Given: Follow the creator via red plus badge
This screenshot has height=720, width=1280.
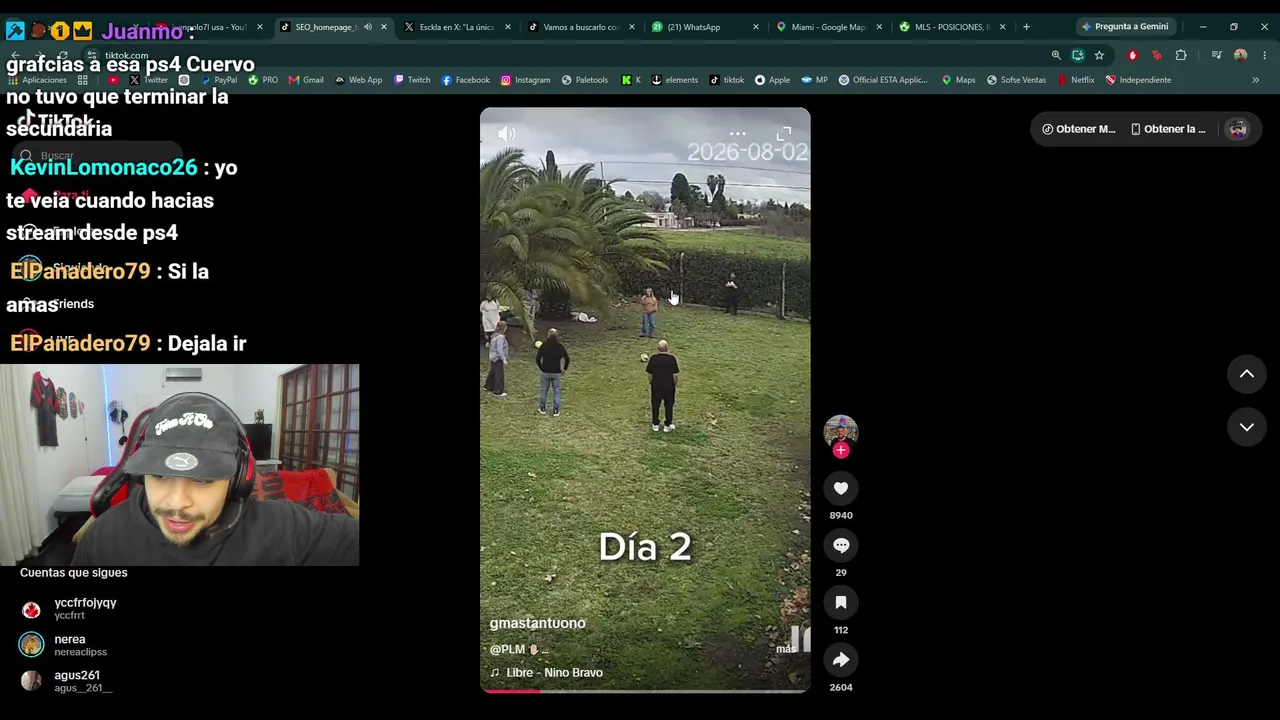Looking at the screenshot, I should tap(841, 450).
